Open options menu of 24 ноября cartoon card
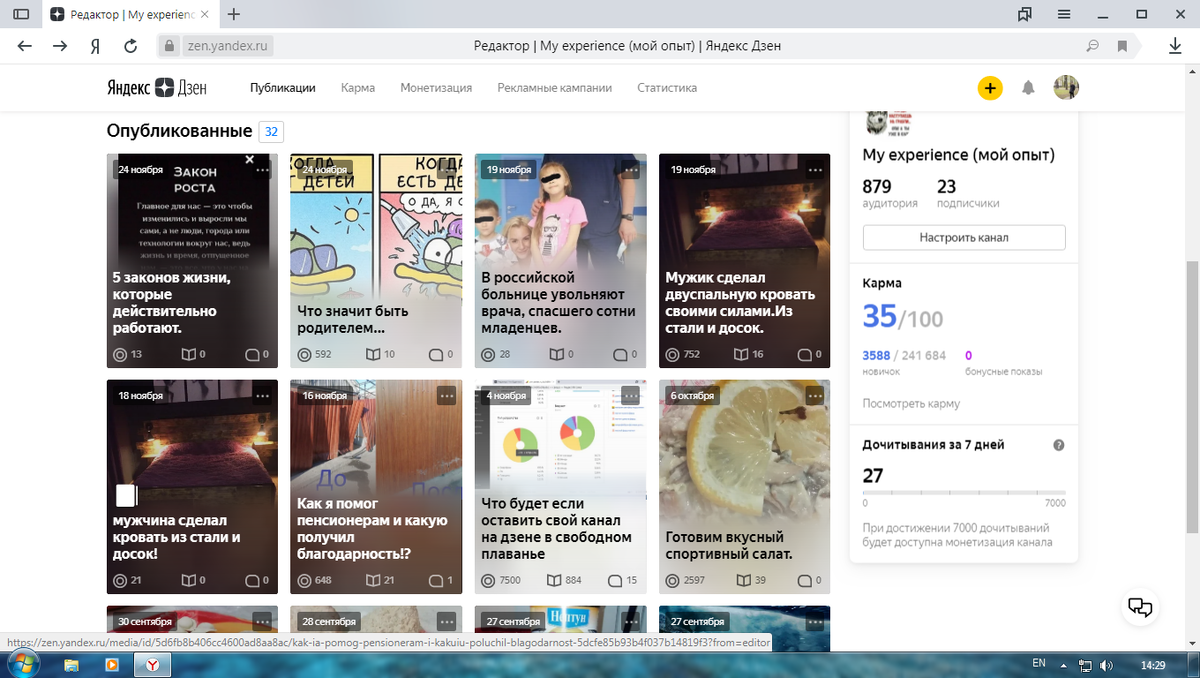The width and height of the screenshot is (1200, 678). pos(446,170)
